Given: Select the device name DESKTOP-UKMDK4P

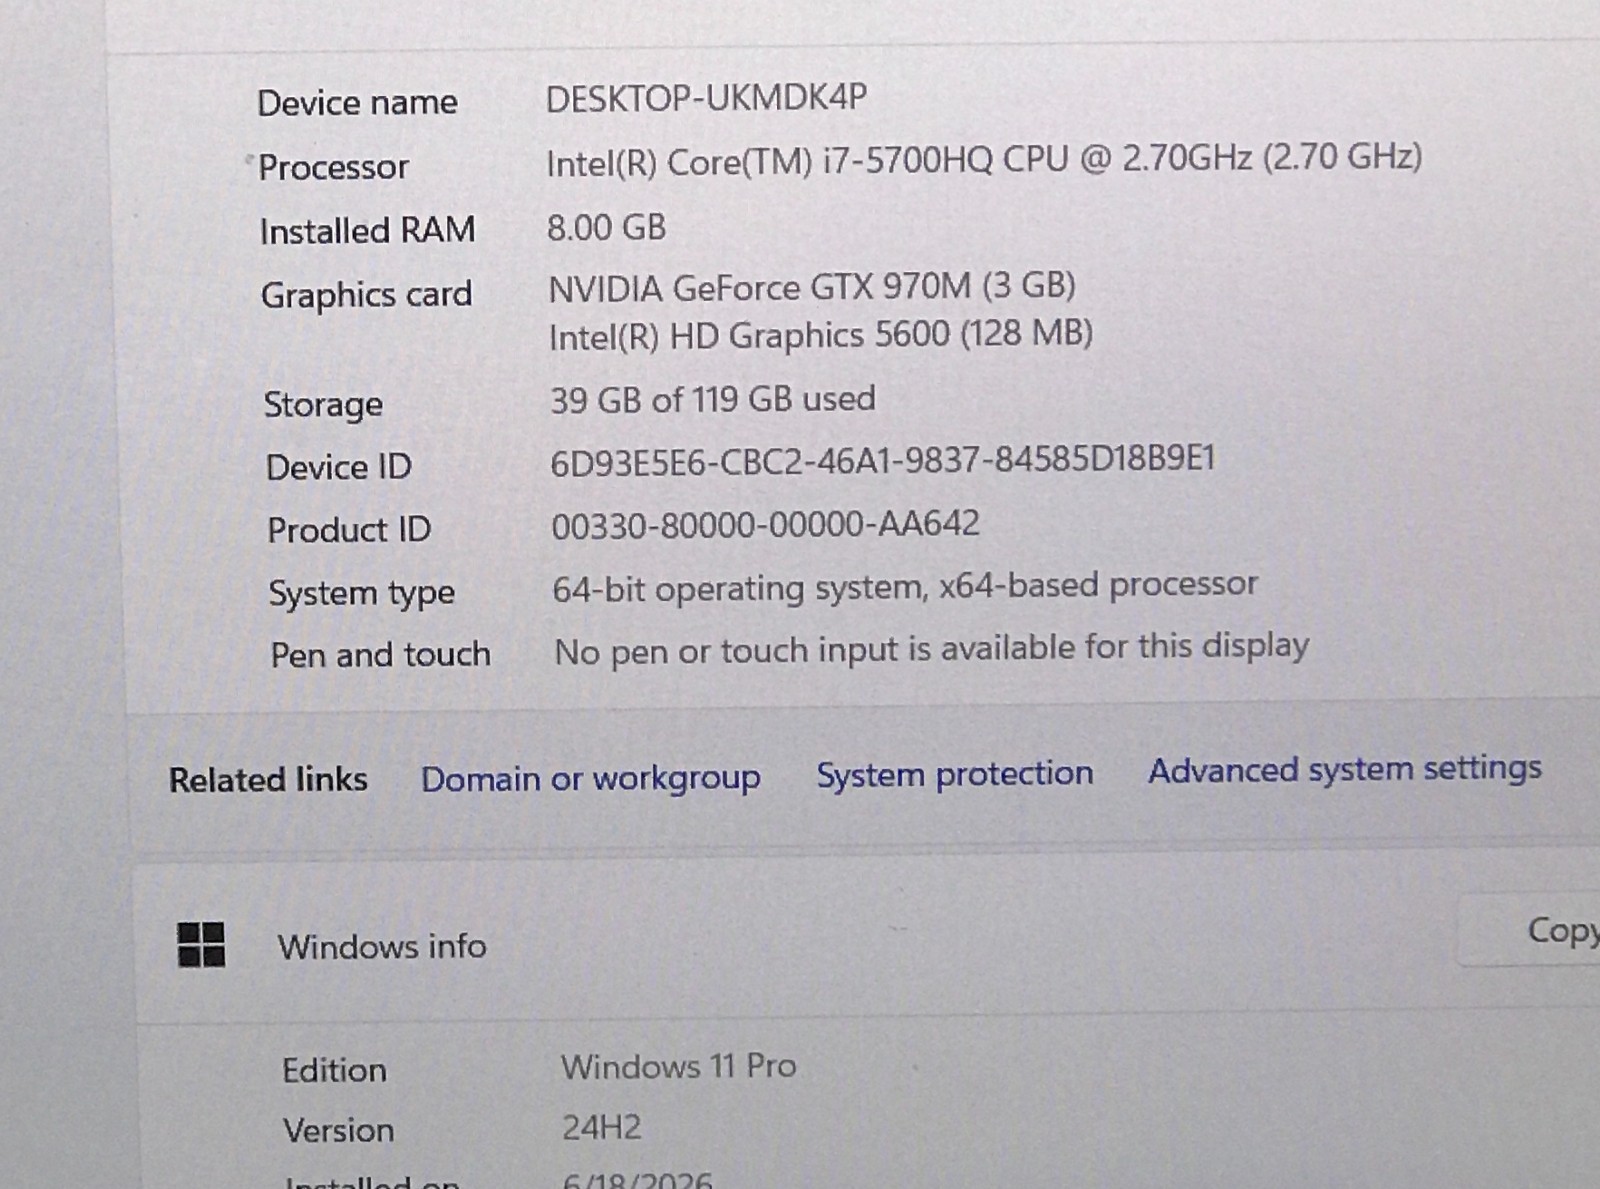Looking at the screenshot, I should 706,98.
